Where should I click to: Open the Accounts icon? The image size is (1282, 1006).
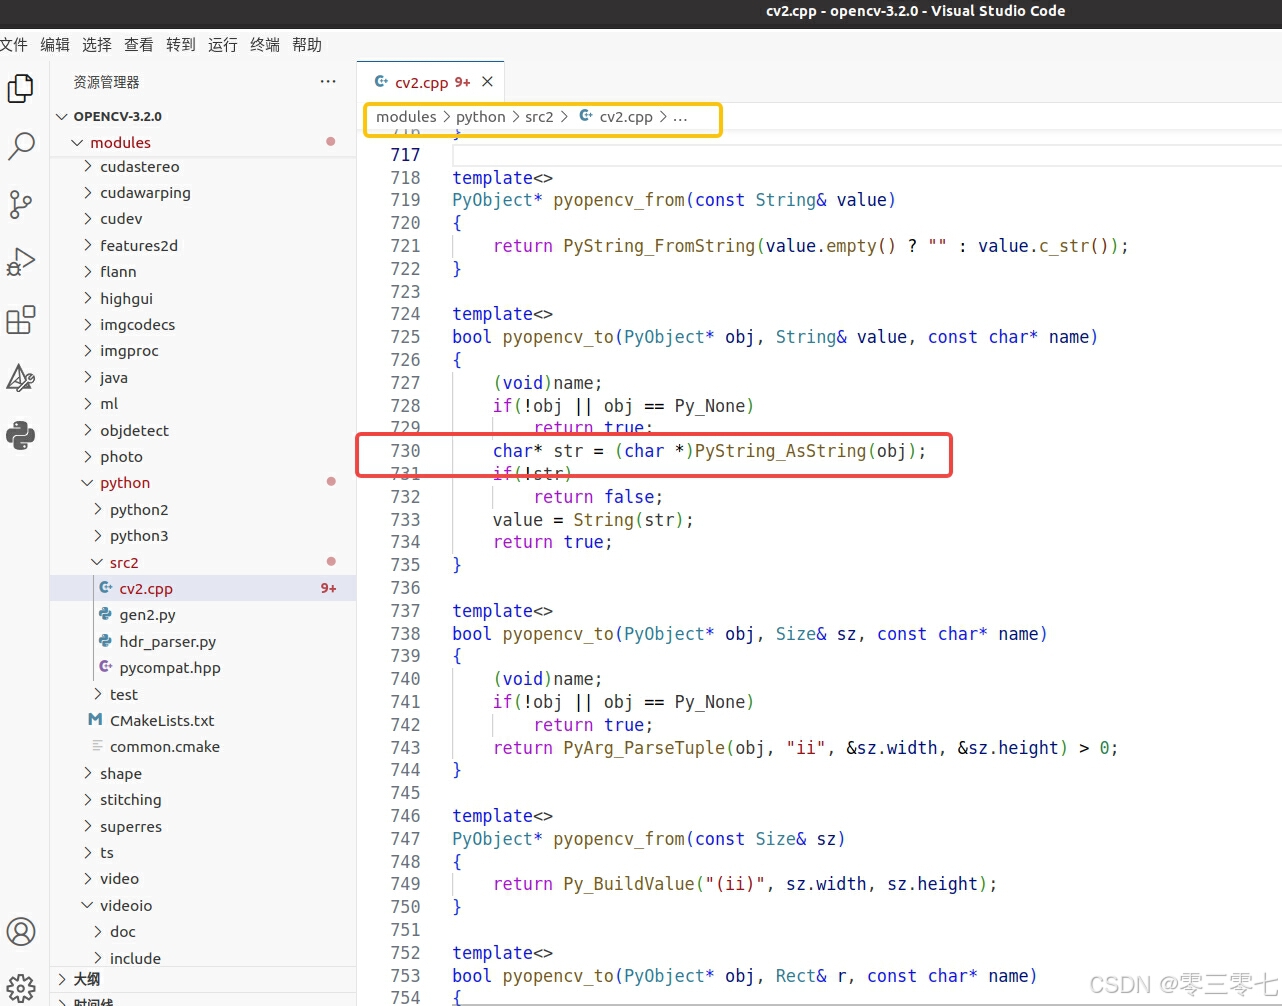[21, 931]
